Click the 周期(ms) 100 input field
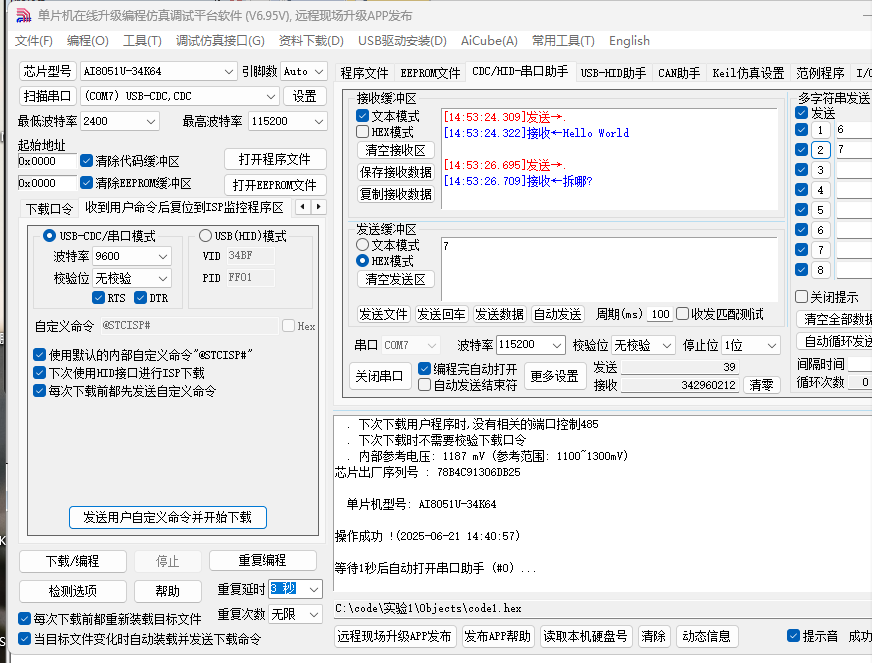This screenshot has height=663, width=872. click(660, 314)
